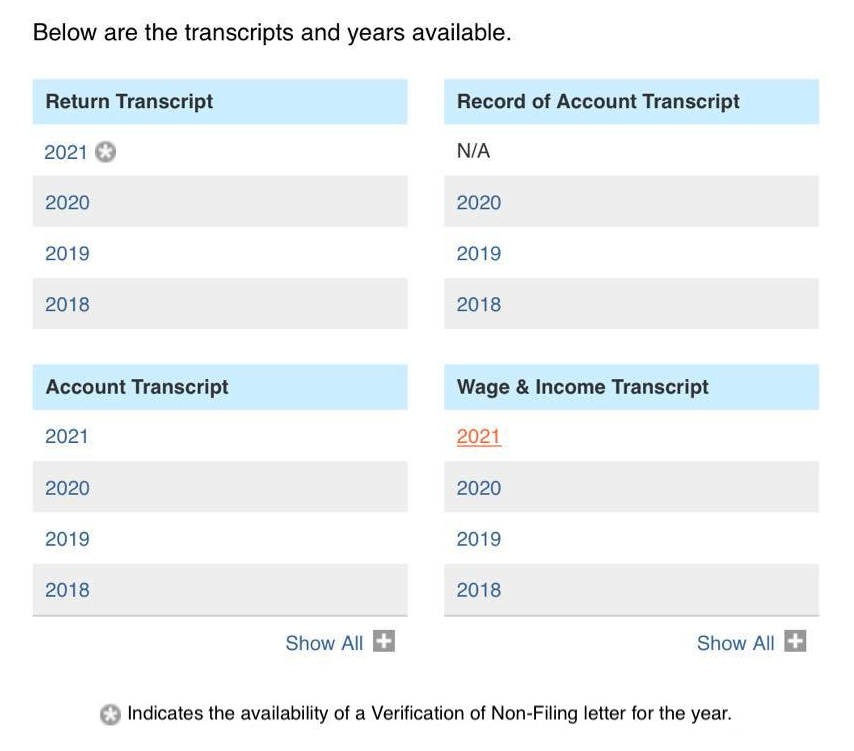854x751 pixels.
Task: Open the 2018 Record of Account Transcript
Action: click(x=478, y=305)
